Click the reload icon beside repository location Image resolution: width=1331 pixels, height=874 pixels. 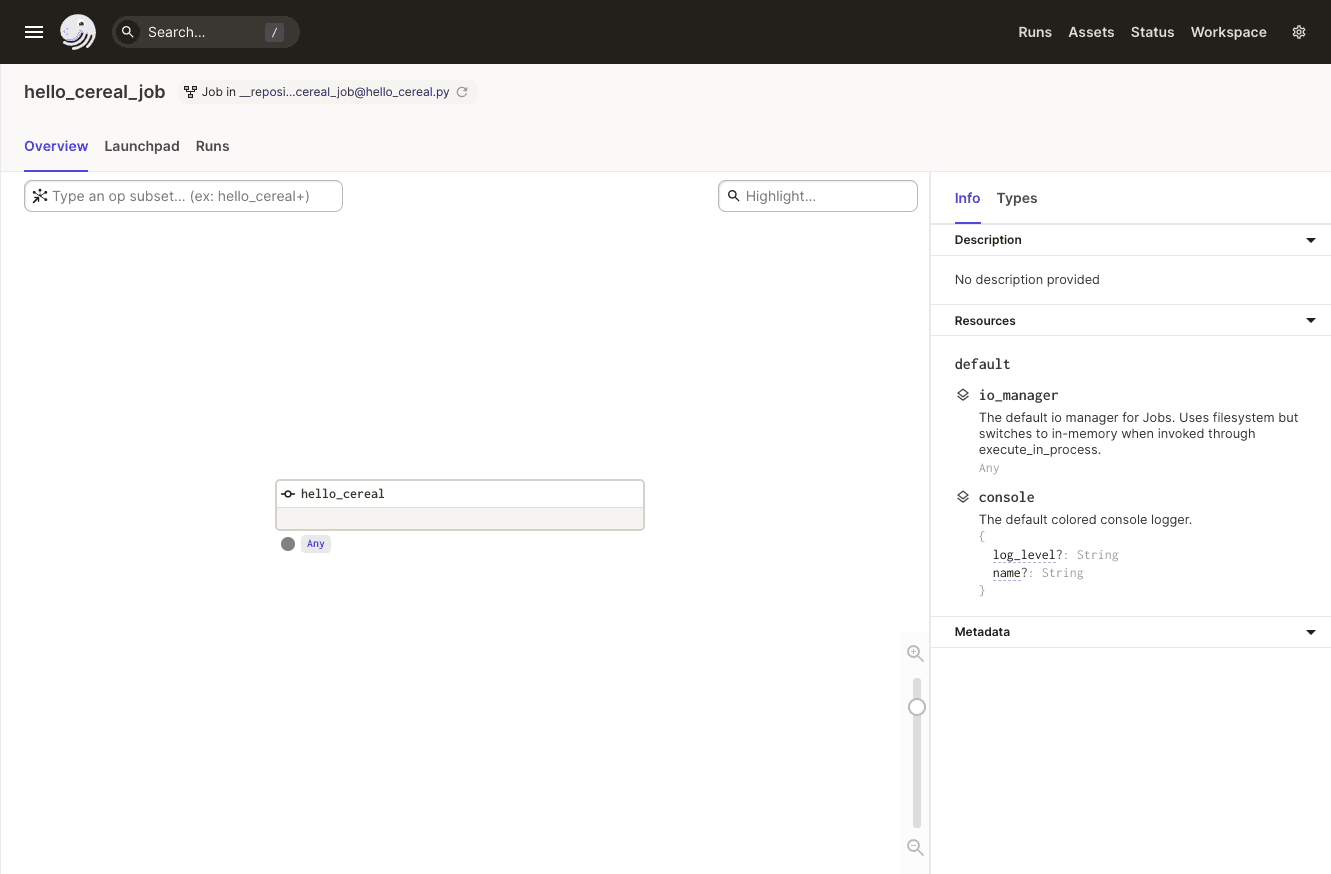[462, 92]
